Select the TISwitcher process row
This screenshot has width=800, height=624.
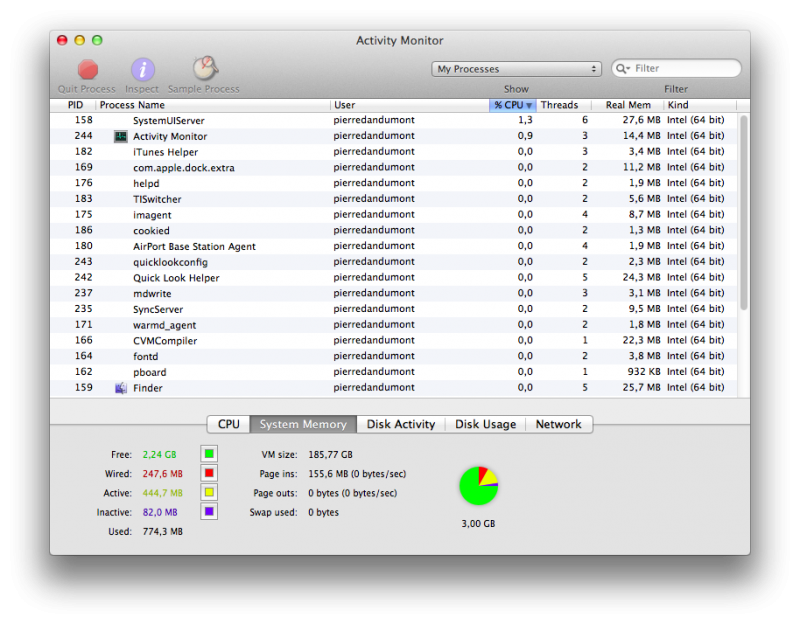[394, 199]
